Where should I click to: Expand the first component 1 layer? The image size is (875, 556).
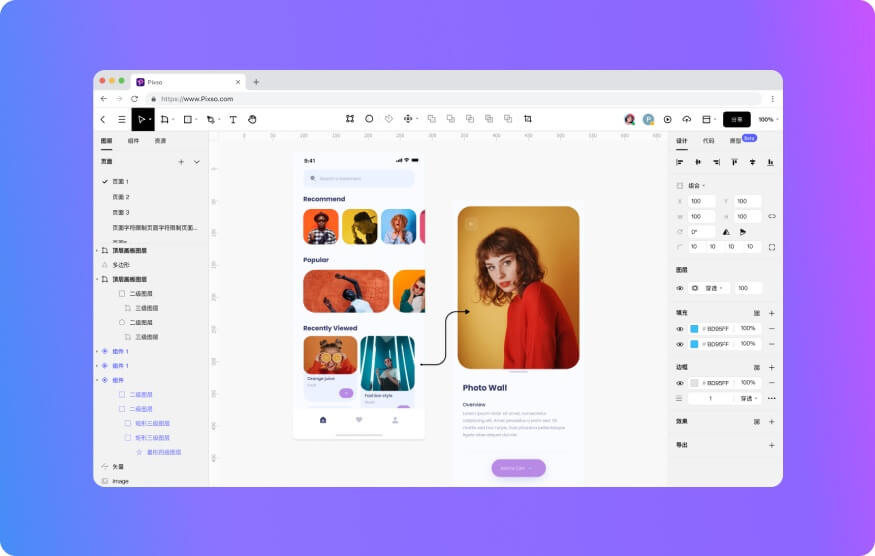97,352
